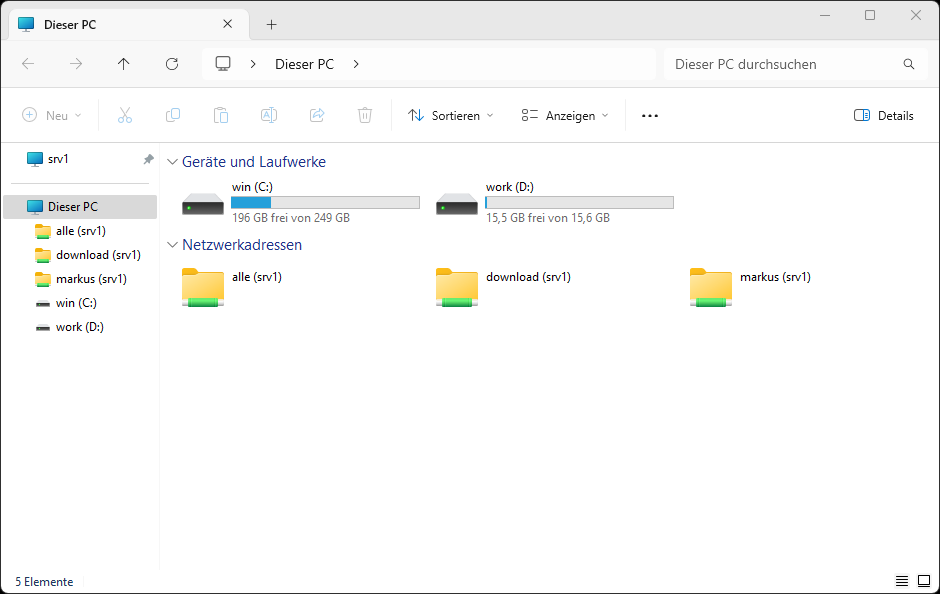Maximize the Explorer window
The image size is (940, 594).
[x=870, y=16]
